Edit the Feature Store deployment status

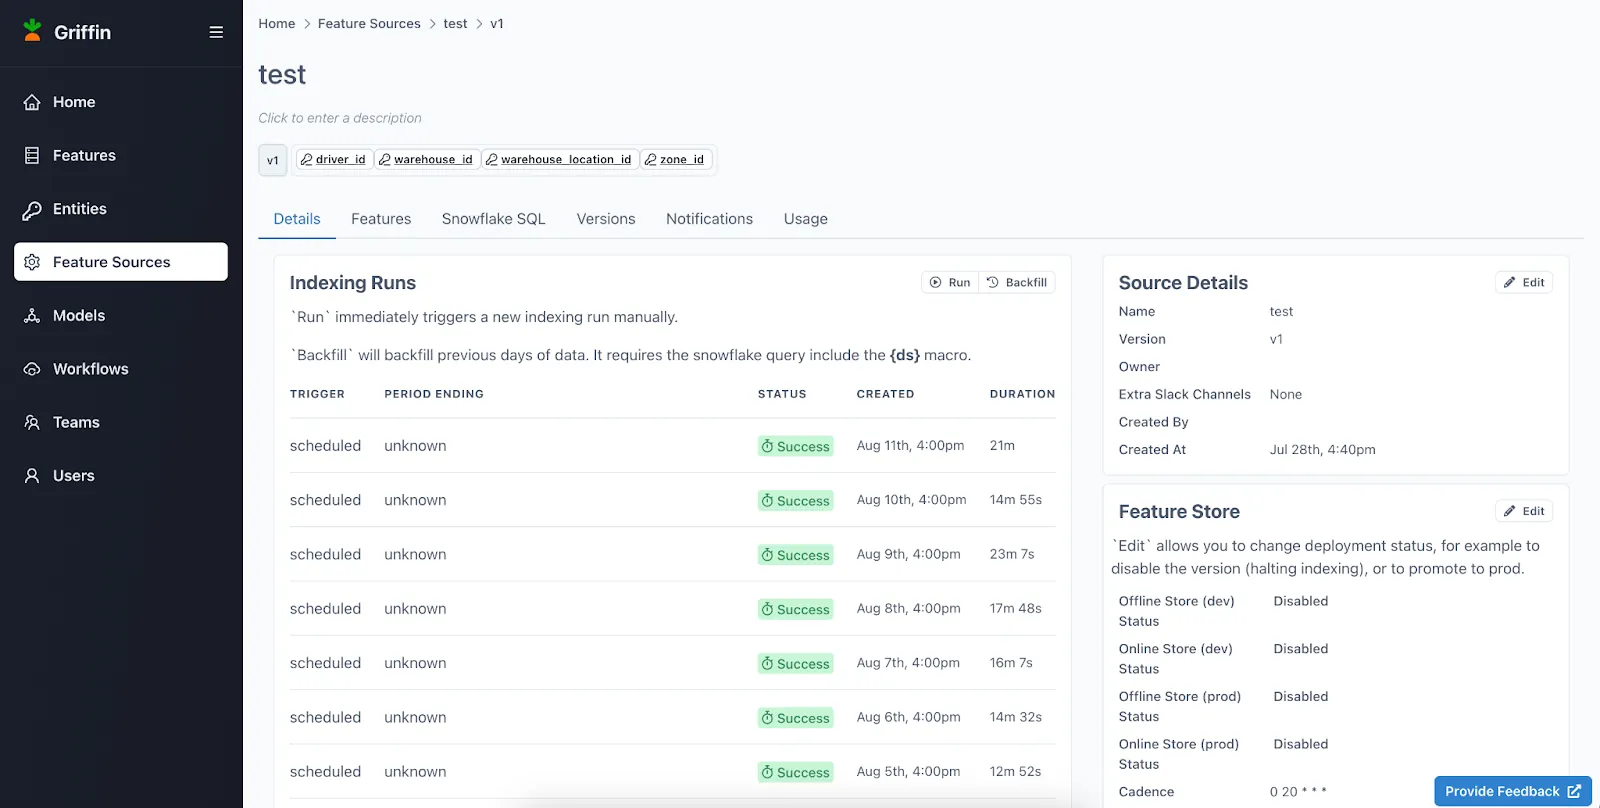coord(1524,511)
